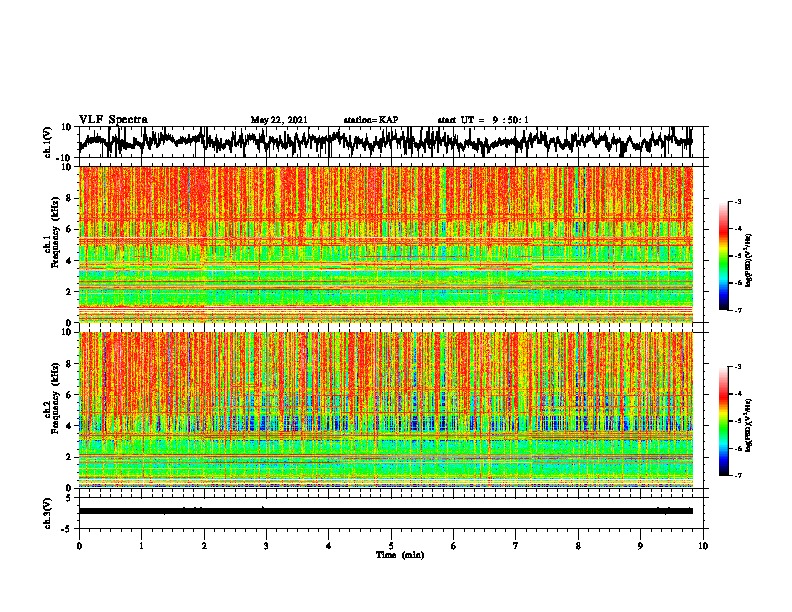792x612 pixels.
Task: Click the ch.1 spectrogram color scale bar
Action: tap(723, 256)
